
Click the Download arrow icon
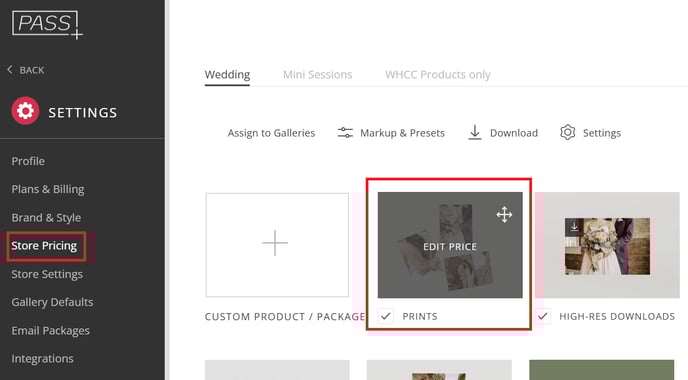(475, 133)
